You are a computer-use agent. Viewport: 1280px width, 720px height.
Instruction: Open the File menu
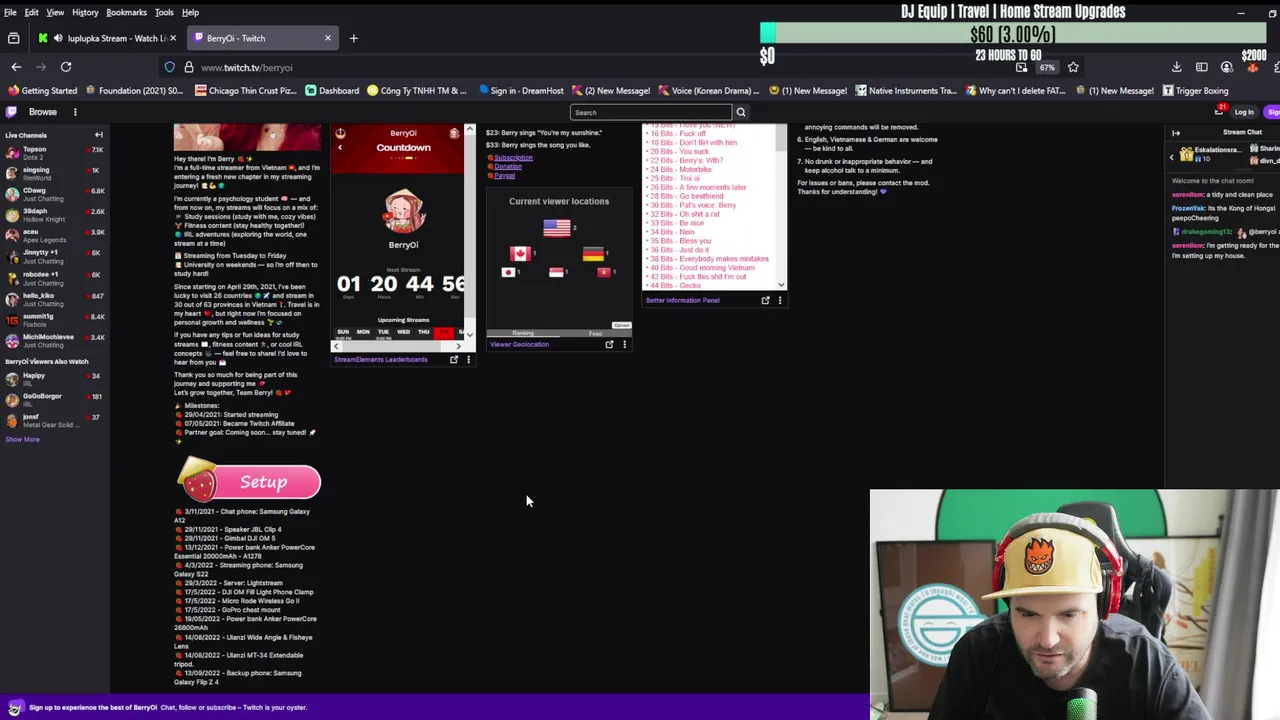[10, 12]
